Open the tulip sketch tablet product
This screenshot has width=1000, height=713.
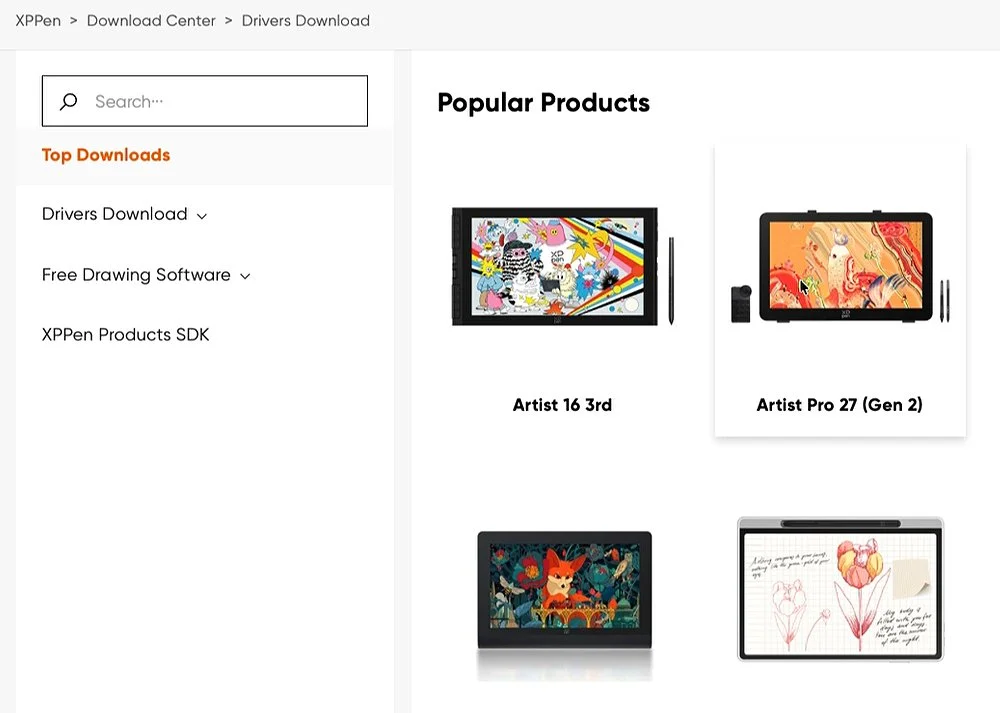pyautogui.click(x=841, y=589)
